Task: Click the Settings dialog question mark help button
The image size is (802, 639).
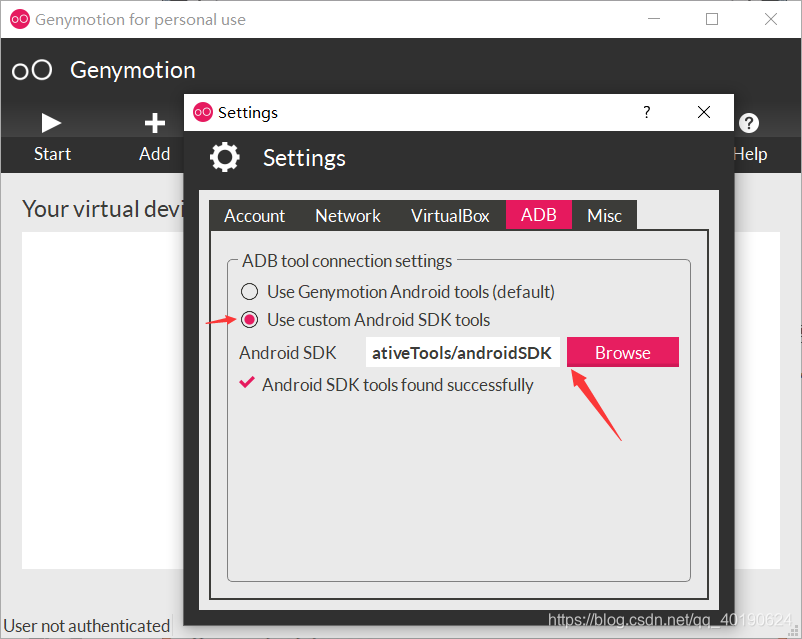Action: pos(647,112)
